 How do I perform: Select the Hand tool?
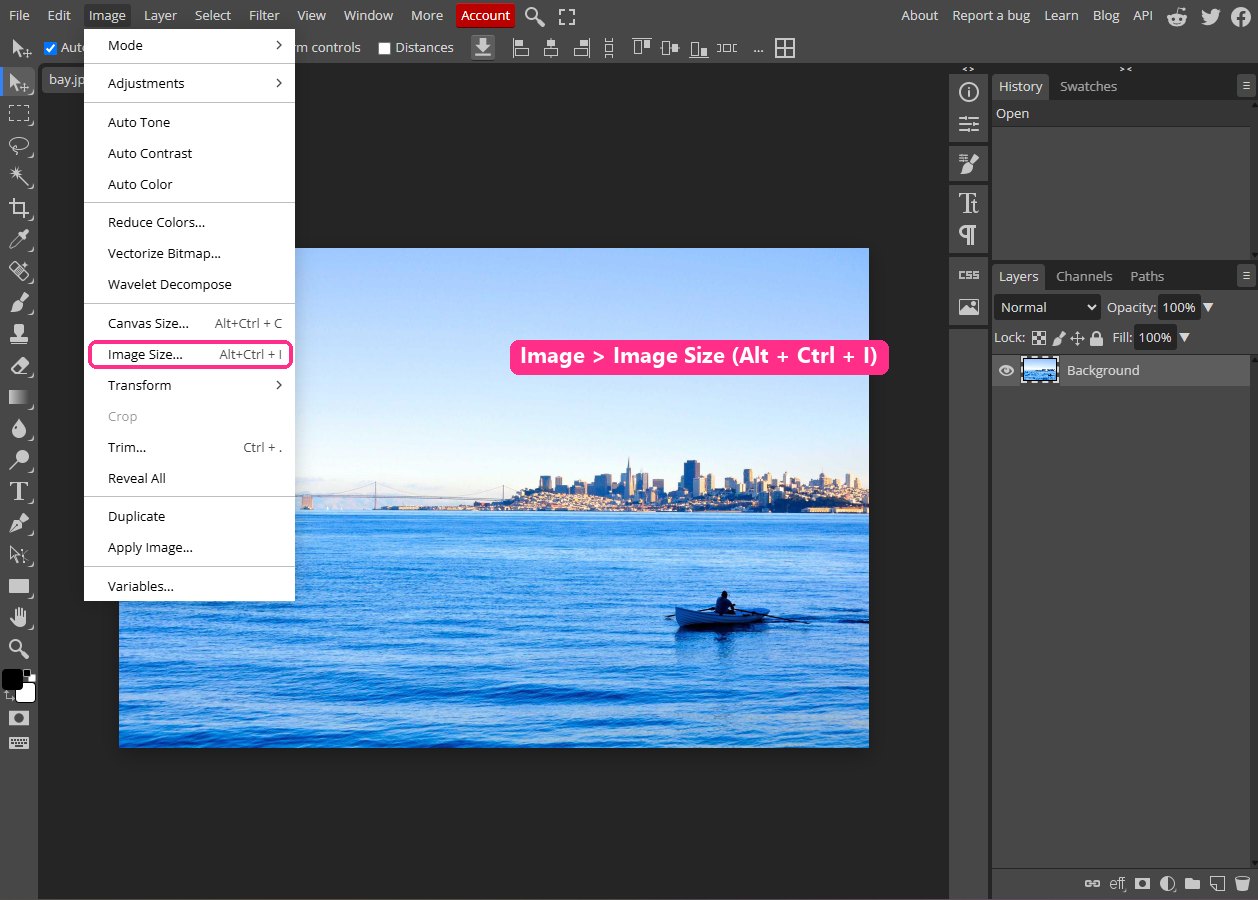coord(19,617)
